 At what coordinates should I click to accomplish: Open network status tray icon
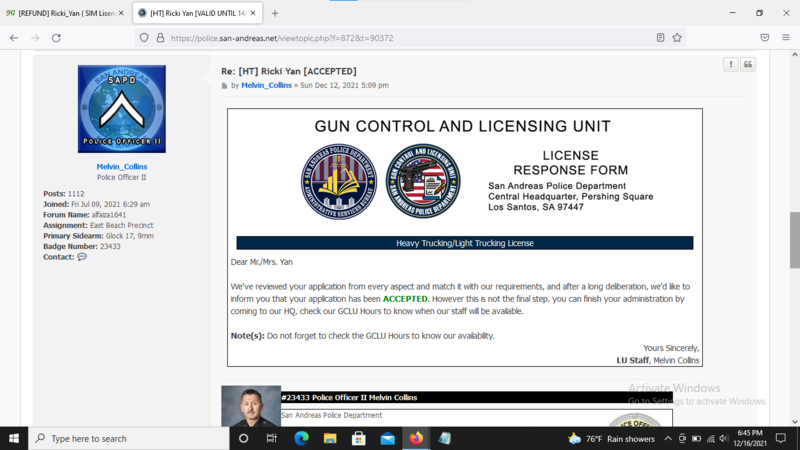pos(711,438)
